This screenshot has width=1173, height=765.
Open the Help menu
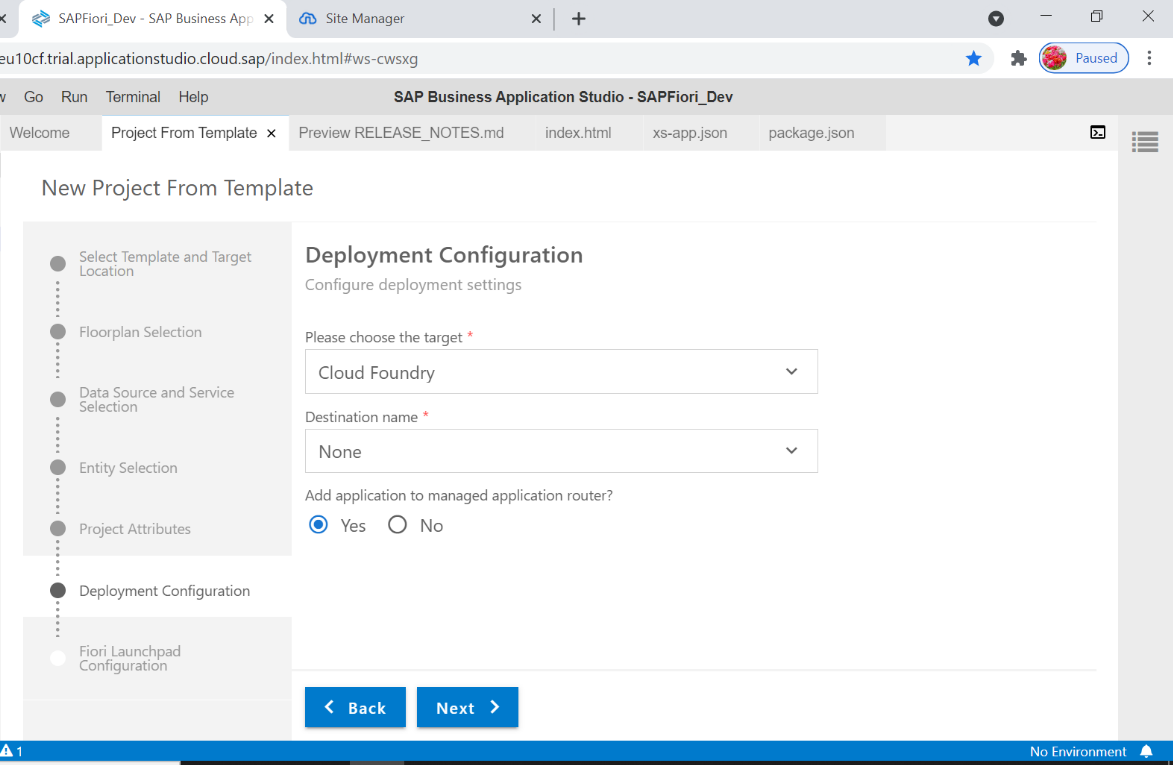tap(193, 97)
